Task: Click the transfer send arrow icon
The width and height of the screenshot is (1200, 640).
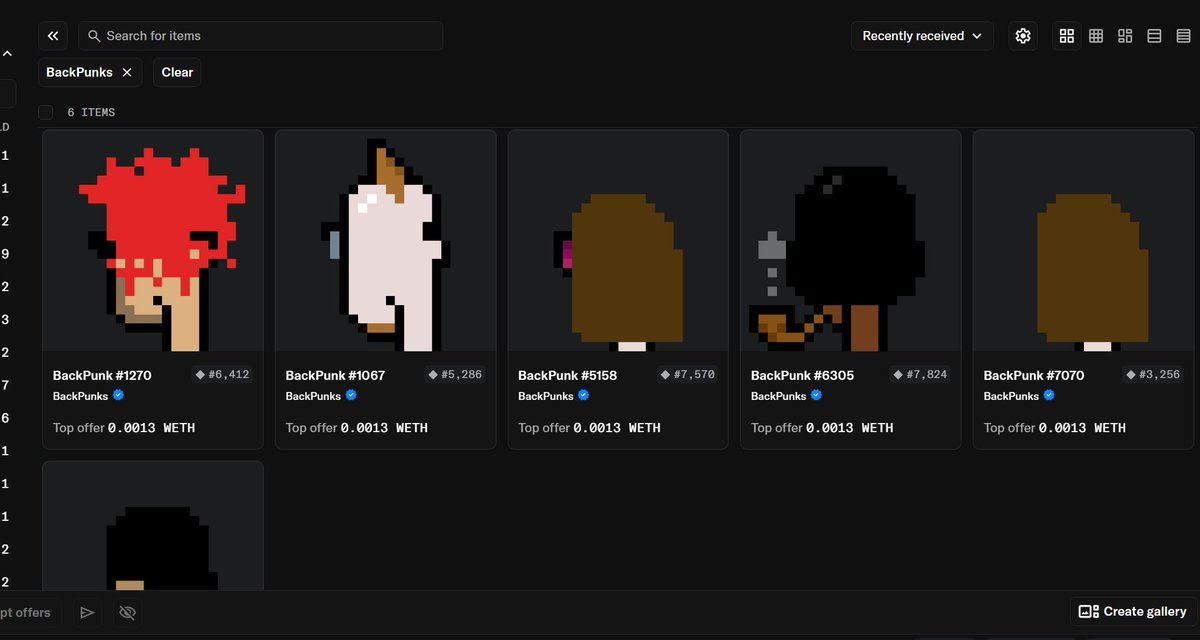Action: (x=87, y=613)
